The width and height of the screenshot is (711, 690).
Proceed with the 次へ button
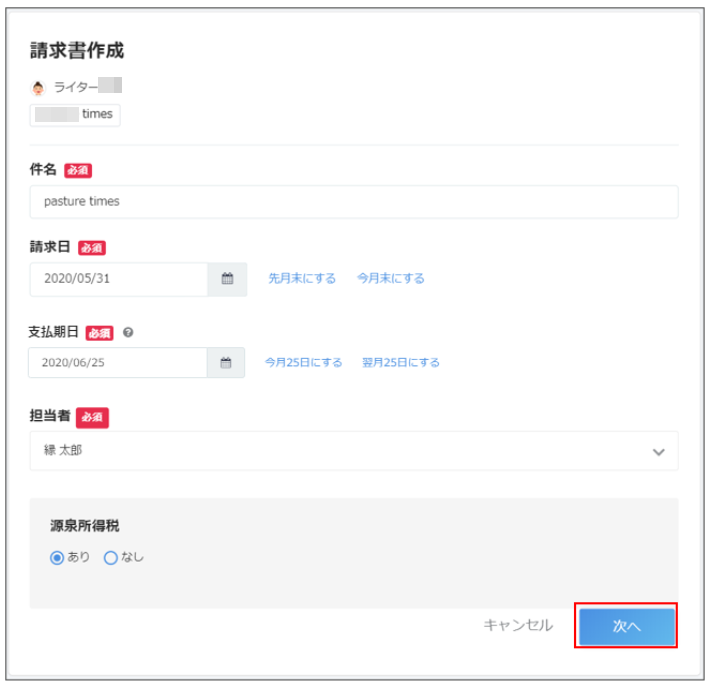click(x=627, y=626)
